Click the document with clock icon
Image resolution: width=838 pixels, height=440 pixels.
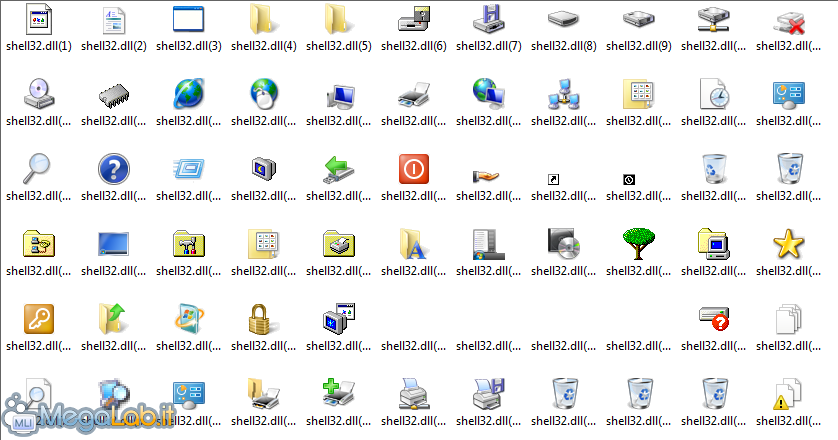pyautogui.click(x=715, y=94)
